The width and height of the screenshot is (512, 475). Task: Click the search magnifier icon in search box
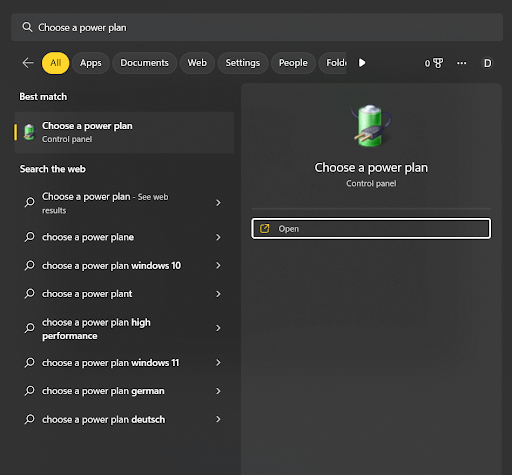click(x=27, y=27)
